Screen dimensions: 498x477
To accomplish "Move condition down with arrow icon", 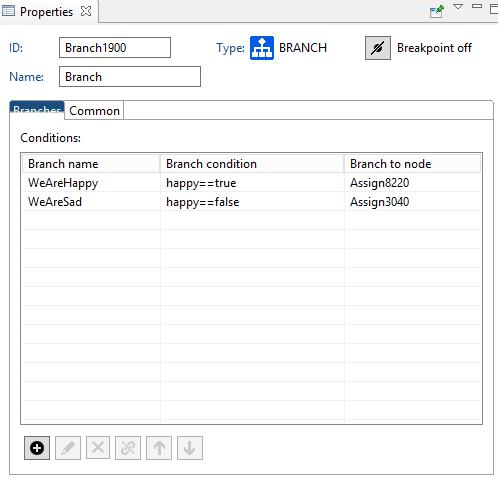I will click(190, 448).
